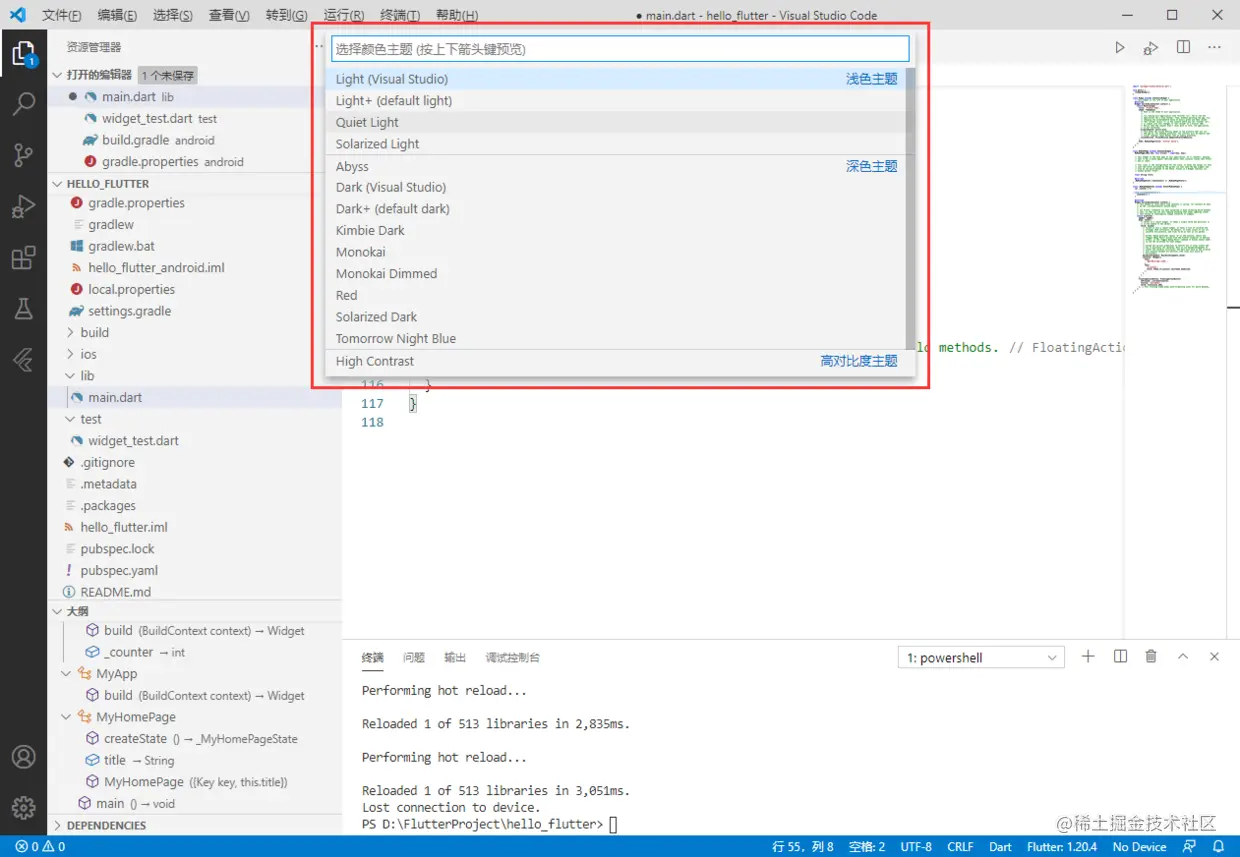This screenshot has width=1240, height=857.
Task: Maximize panel with the up chevron
Action: 1183,657
